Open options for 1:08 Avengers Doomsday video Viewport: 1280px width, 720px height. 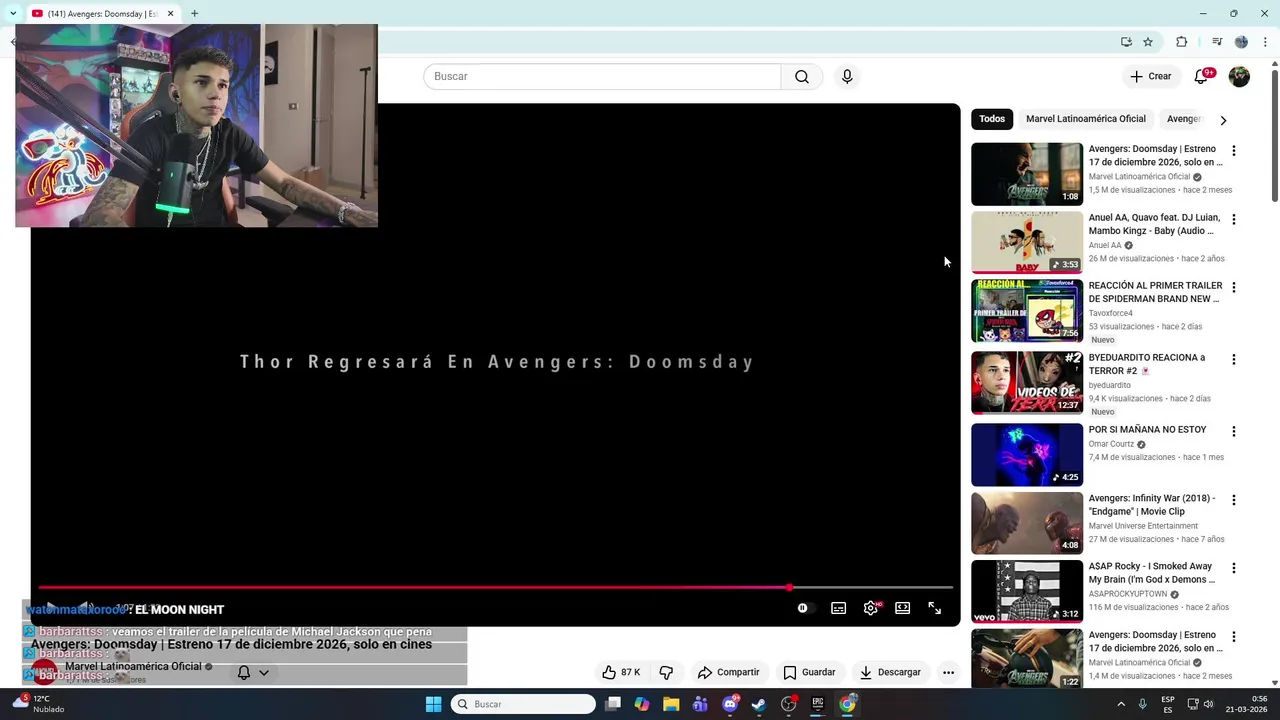pyautogui.click(x=1233, y=151)
